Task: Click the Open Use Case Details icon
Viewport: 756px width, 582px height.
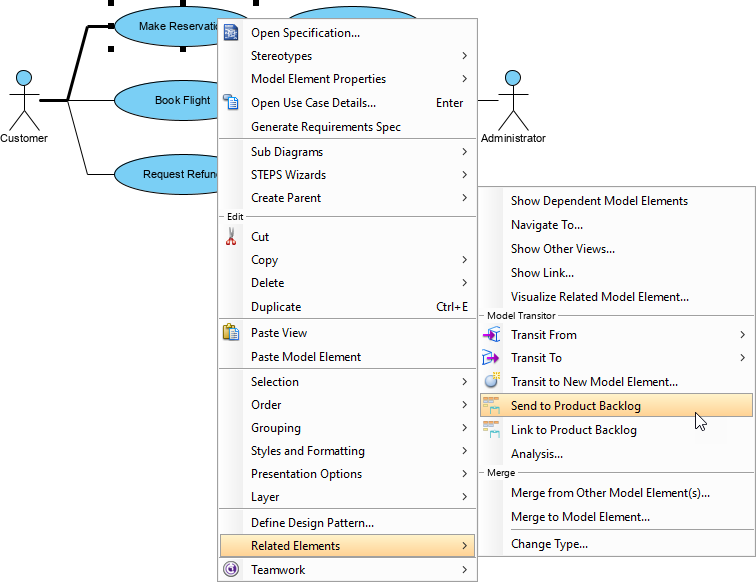Action: (231, 102)
